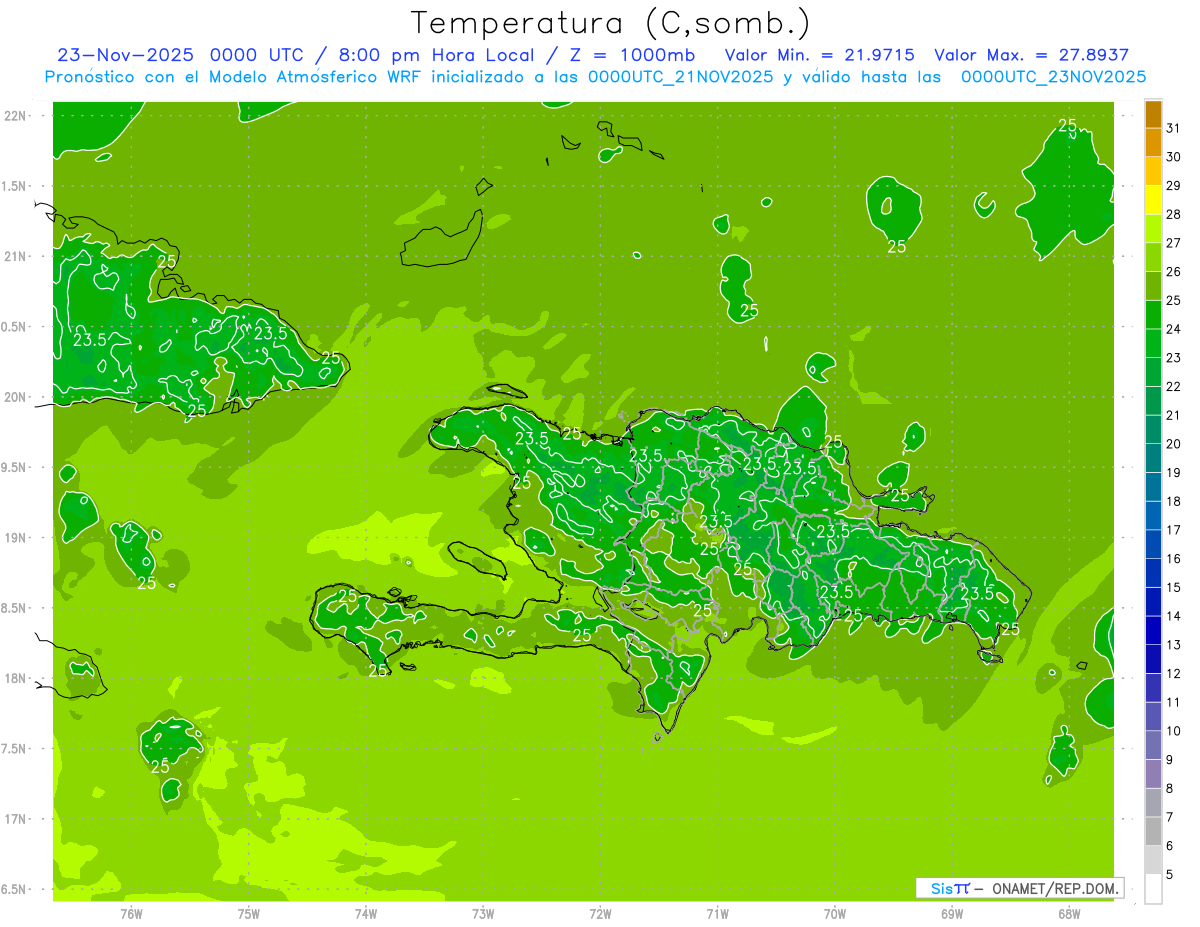Click the '31' value on the color scale
Viewport: 1200px width, 927px height.
[x=1173, y=128]
